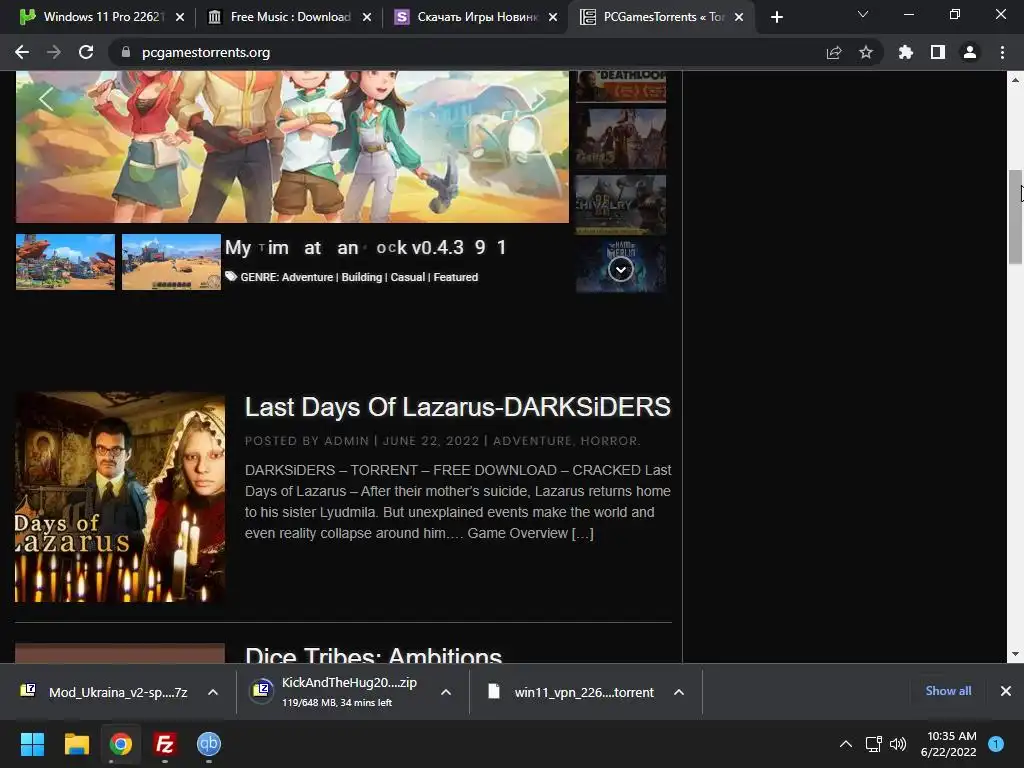Reload the pcgamestorrents page
Image resolution: width=1024 pixels, height=768 pixels.
pos(86,52)
